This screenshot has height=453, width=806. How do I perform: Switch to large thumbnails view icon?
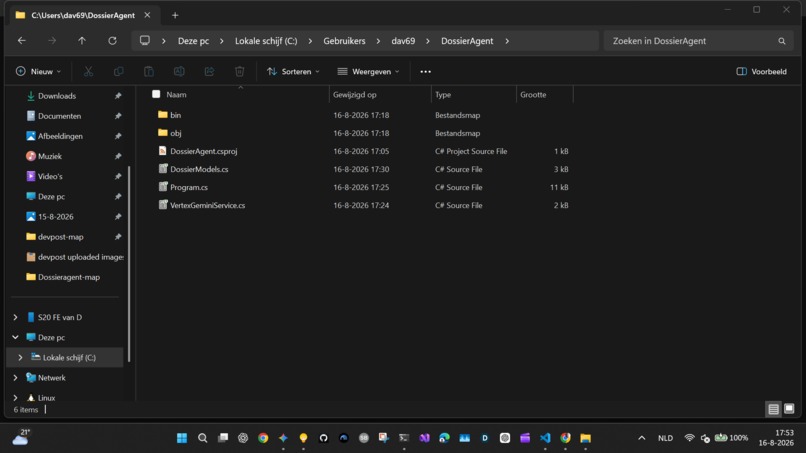click(x=789, y=409)
